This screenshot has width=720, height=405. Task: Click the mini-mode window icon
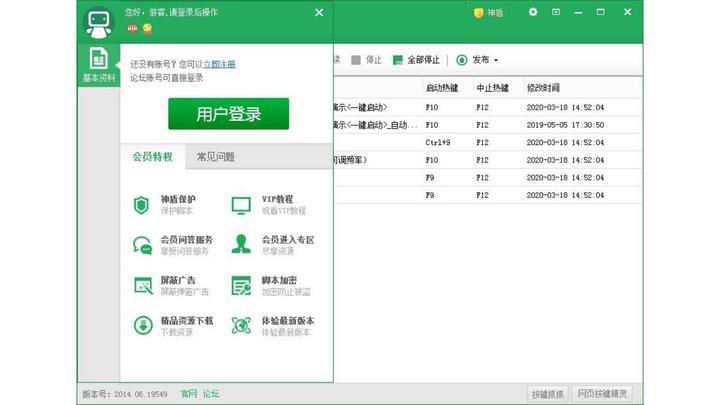(x=556, y=12)
